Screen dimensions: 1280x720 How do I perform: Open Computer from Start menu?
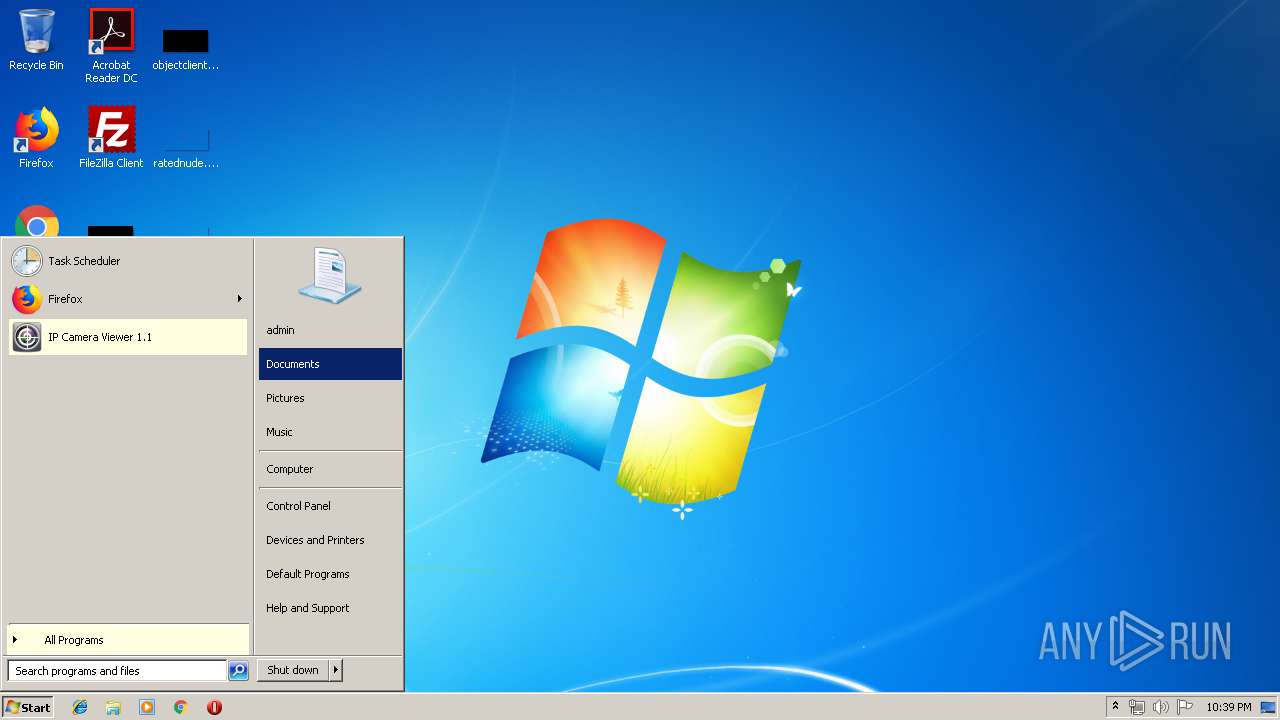(330, 469)
